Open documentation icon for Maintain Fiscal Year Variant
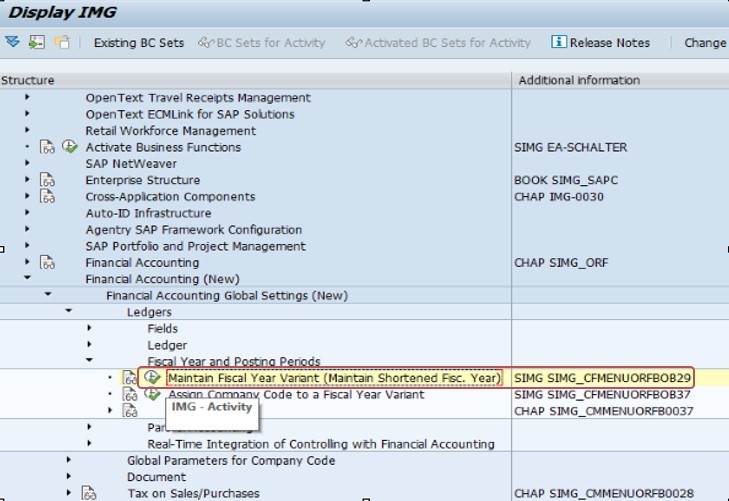729x501 pixels. pyautogui.click(x=129, y=378)
